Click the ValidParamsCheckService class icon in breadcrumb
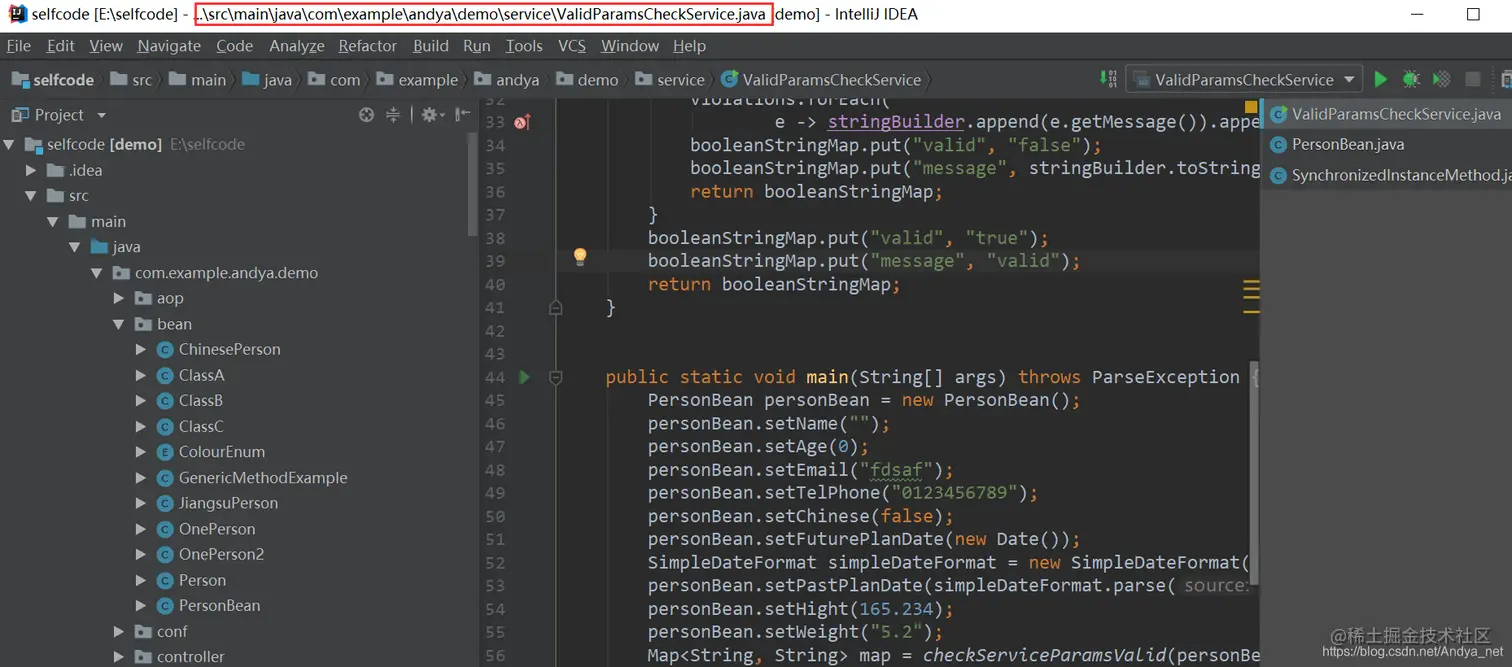The image size is (1512, 667). coord(729,80)
